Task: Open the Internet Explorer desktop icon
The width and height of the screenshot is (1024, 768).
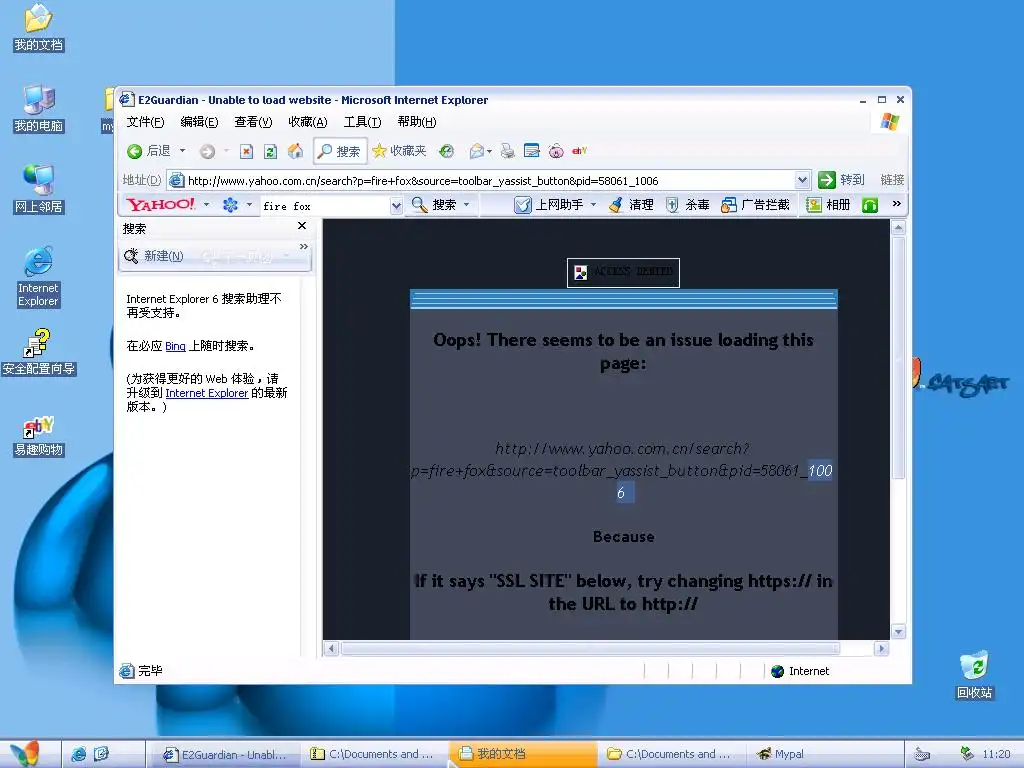Action: point(39,276)
